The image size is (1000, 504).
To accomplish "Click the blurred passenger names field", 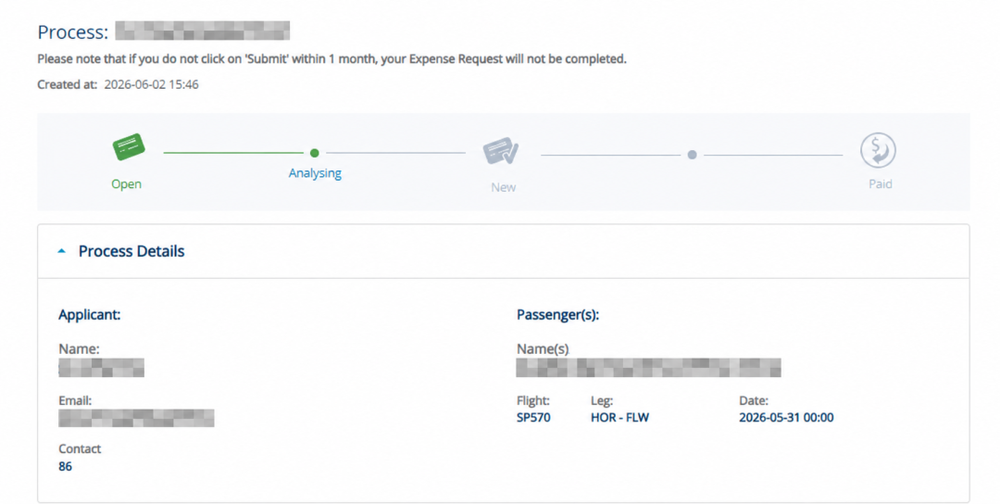I will pyautogui.click(x=649, y=367).
